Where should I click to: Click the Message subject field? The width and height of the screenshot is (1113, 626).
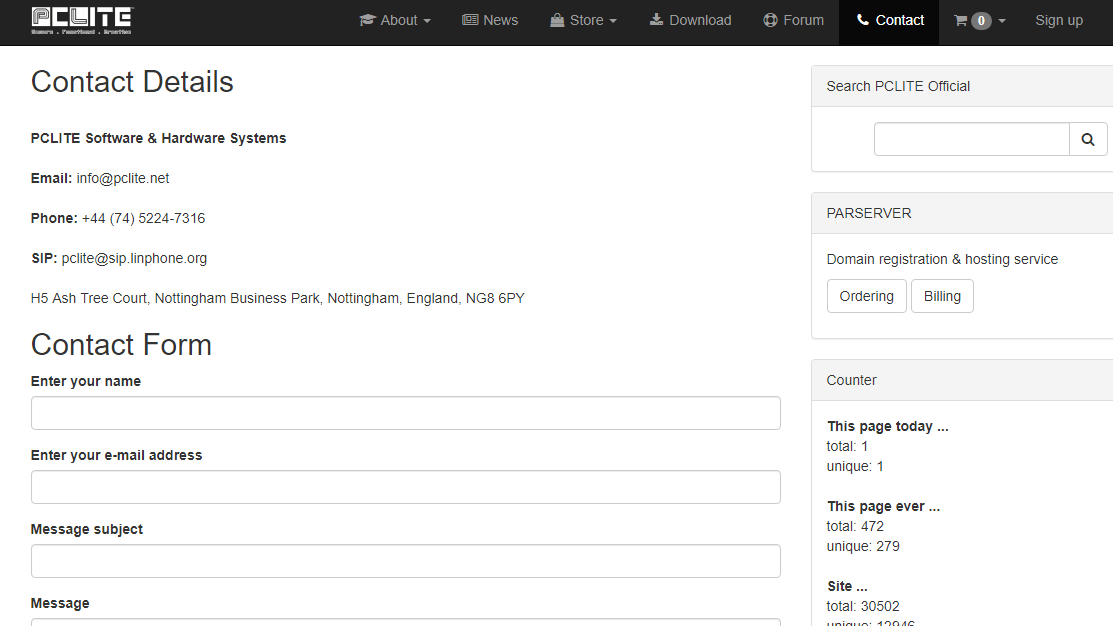click(x=406, y=561)
